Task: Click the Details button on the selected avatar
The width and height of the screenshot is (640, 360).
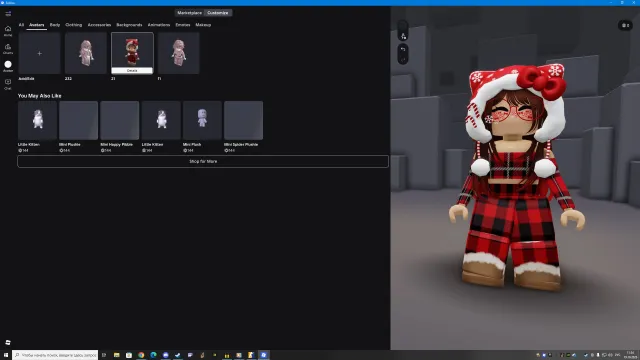Action: click(x=132, y=71)
